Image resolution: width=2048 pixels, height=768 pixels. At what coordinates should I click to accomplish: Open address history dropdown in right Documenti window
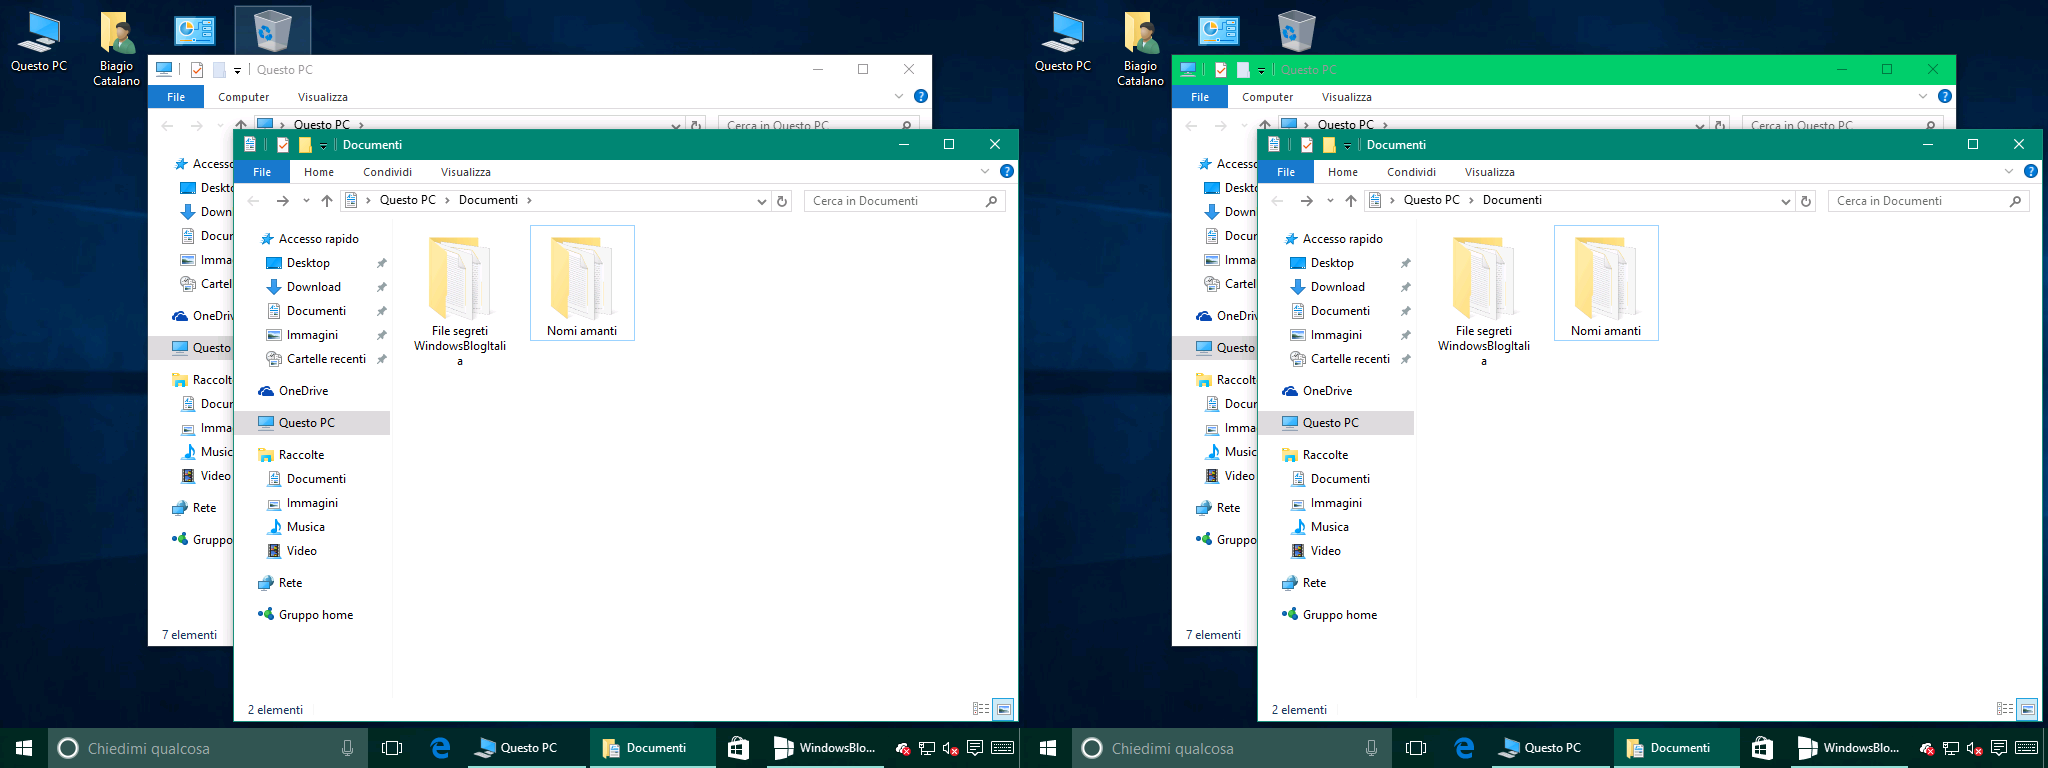1786,201
